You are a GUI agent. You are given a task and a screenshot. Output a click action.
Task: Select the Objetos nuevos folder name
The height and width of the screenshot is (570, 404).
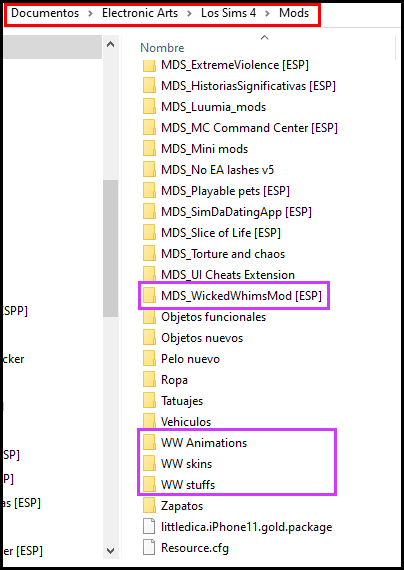pos(202,338)
